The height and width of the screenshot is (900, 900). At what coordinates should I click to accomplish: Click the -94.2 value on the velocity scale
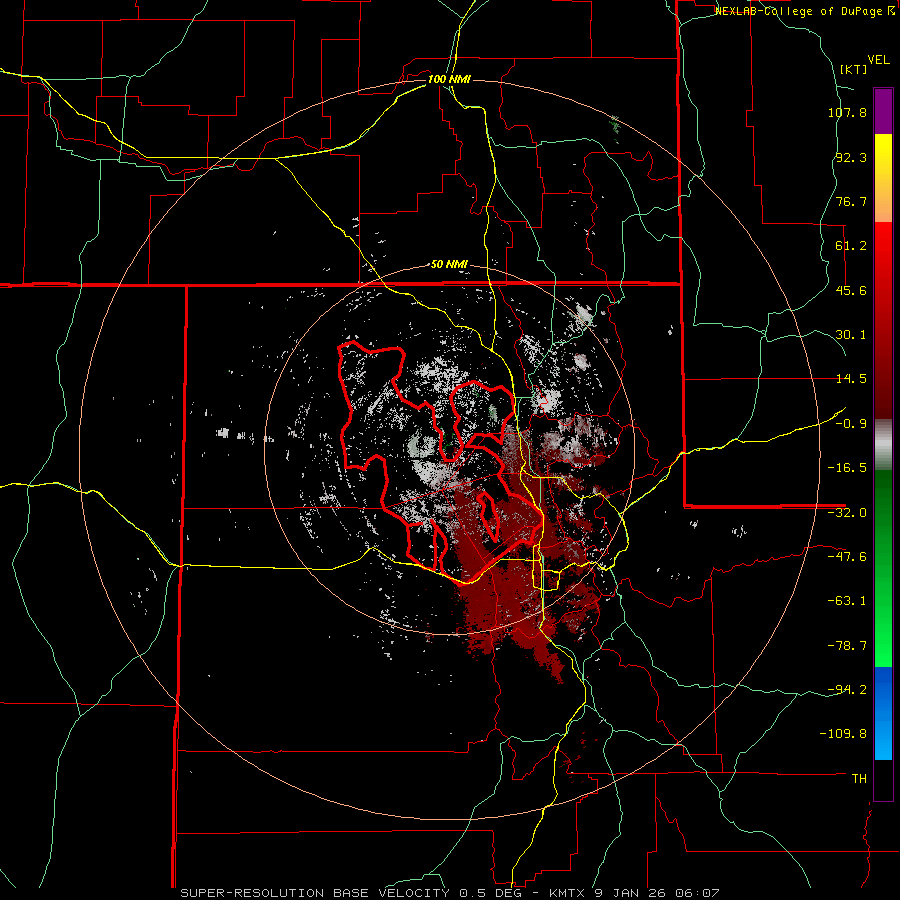coord(847,689)
